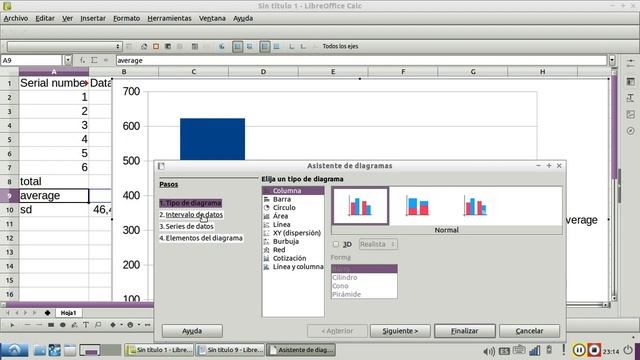Click the network signal tray icon
640x360 pixels.
pyautogui.click(x=534, y=350)
